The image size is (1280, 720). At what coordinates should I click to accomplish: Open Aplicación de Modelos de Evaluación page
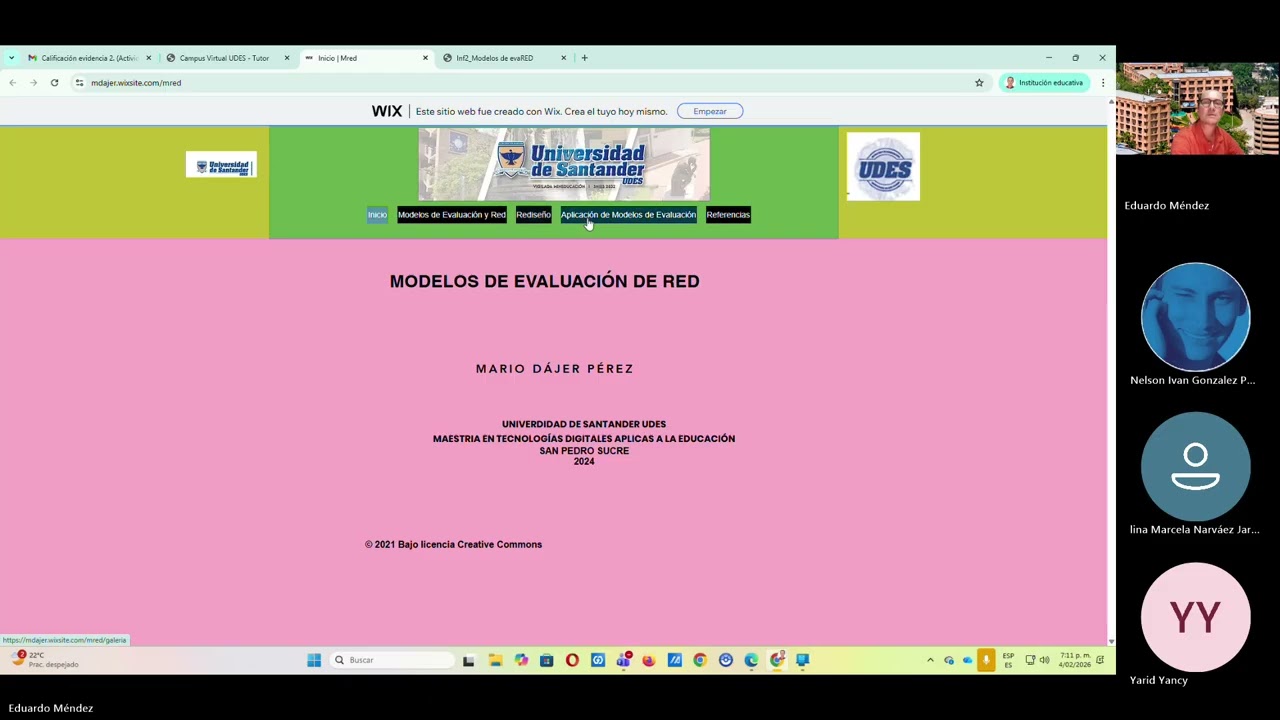click(x=628, y=215)
